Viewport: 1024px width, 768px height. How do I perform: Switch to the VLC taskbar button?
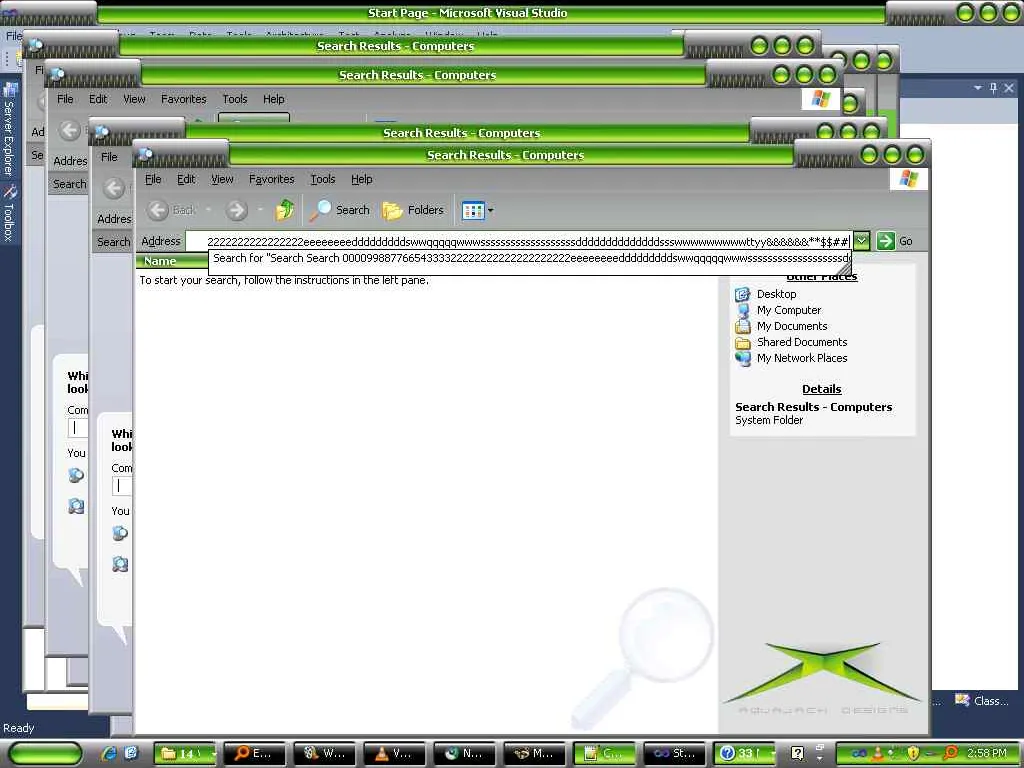[394, 754]
